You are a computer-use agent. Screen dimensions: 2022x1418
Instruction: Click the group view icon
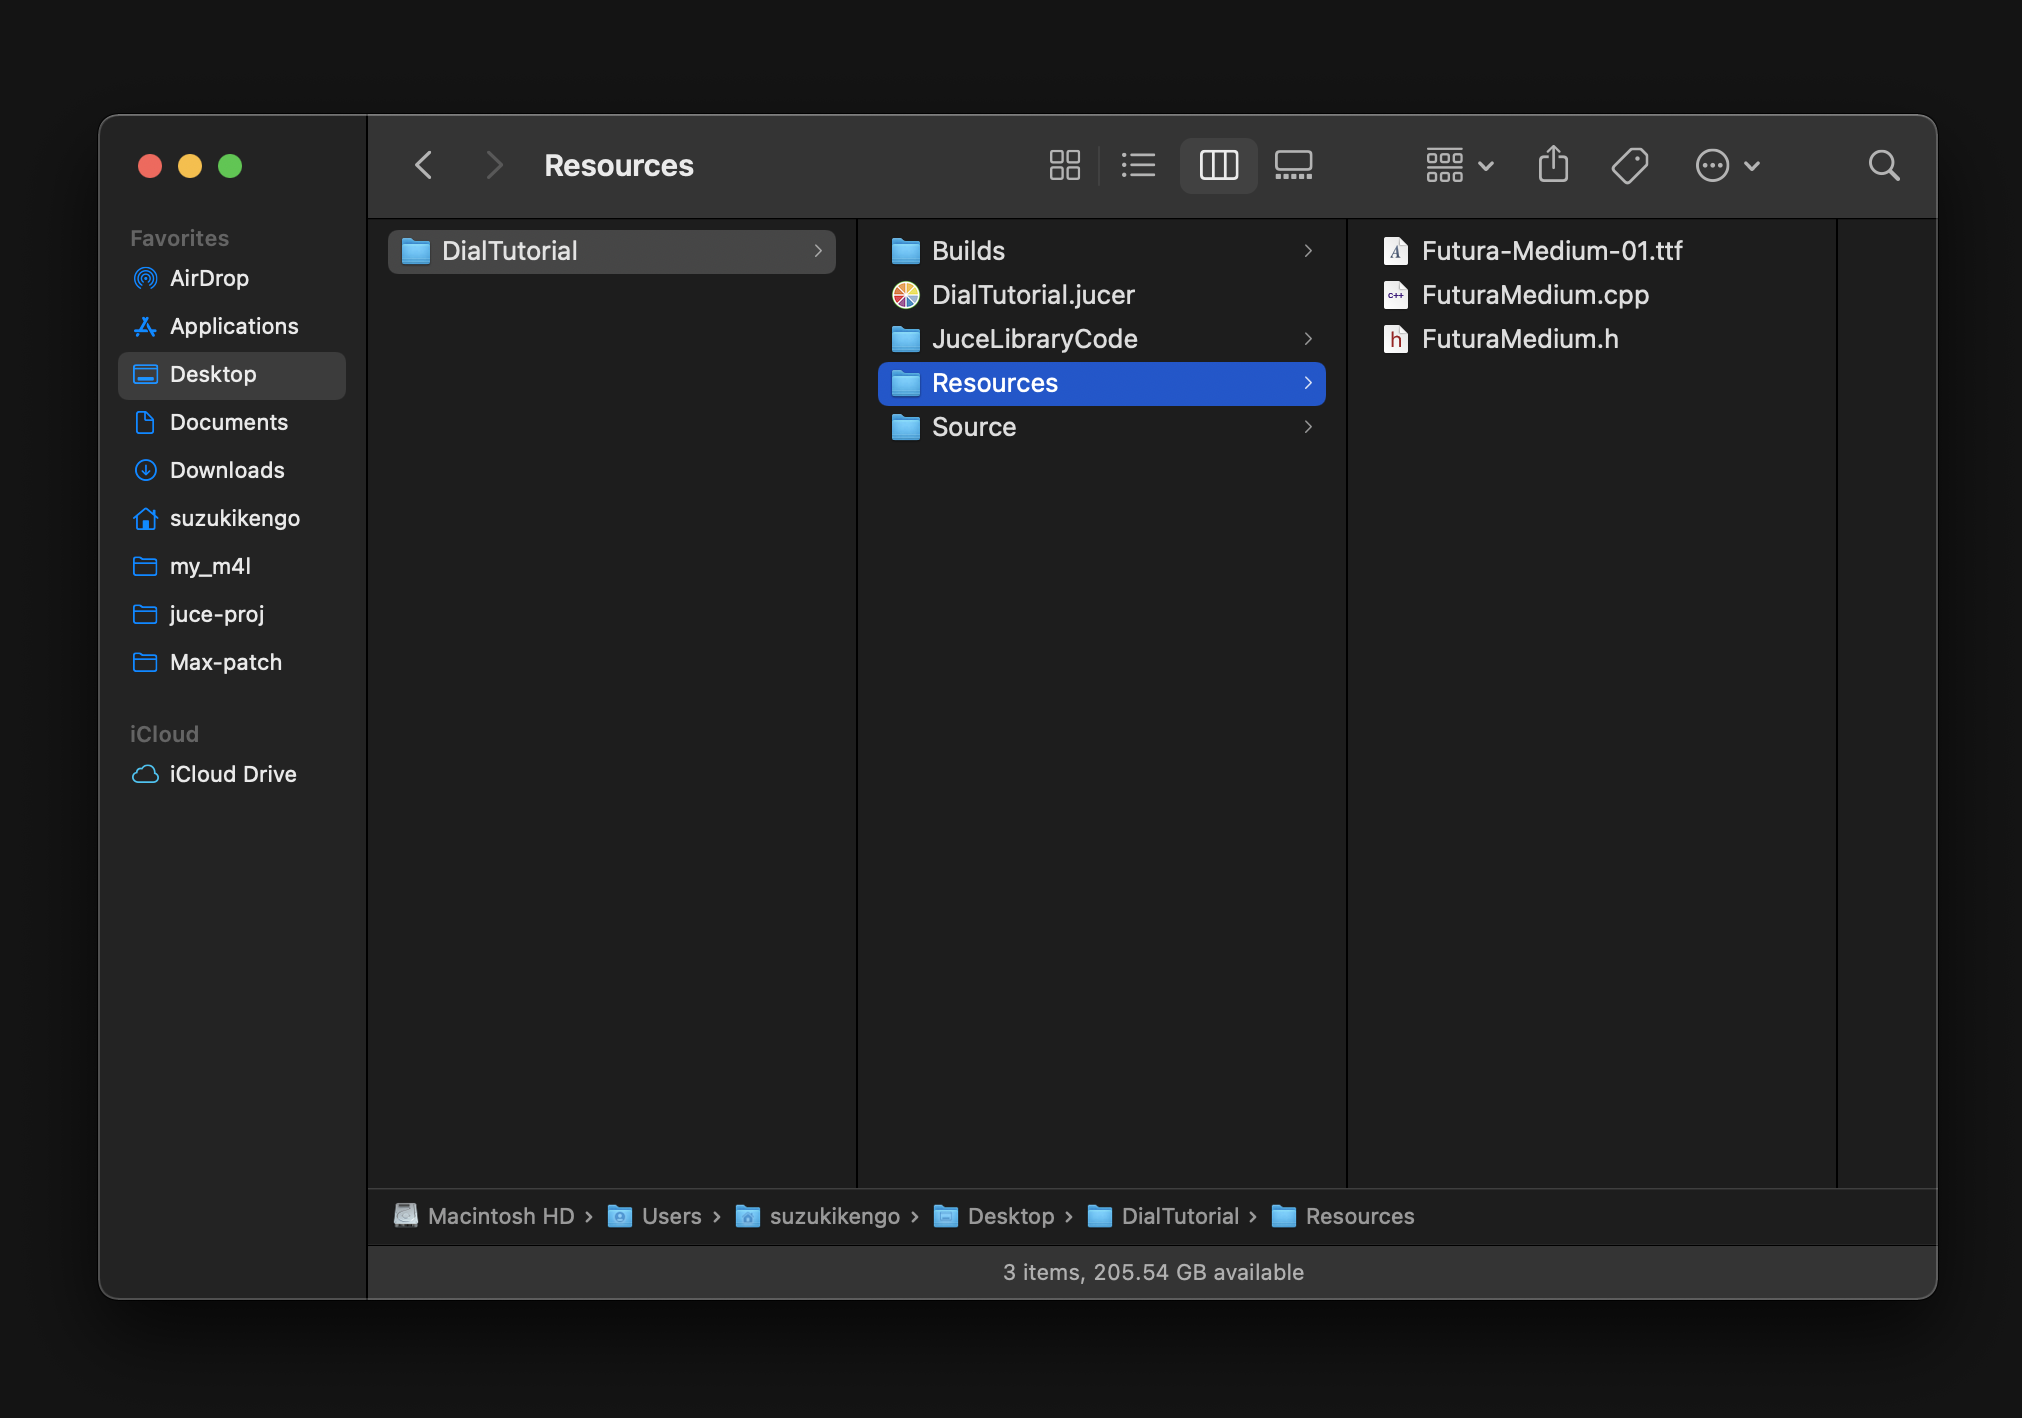[1444, 164]
